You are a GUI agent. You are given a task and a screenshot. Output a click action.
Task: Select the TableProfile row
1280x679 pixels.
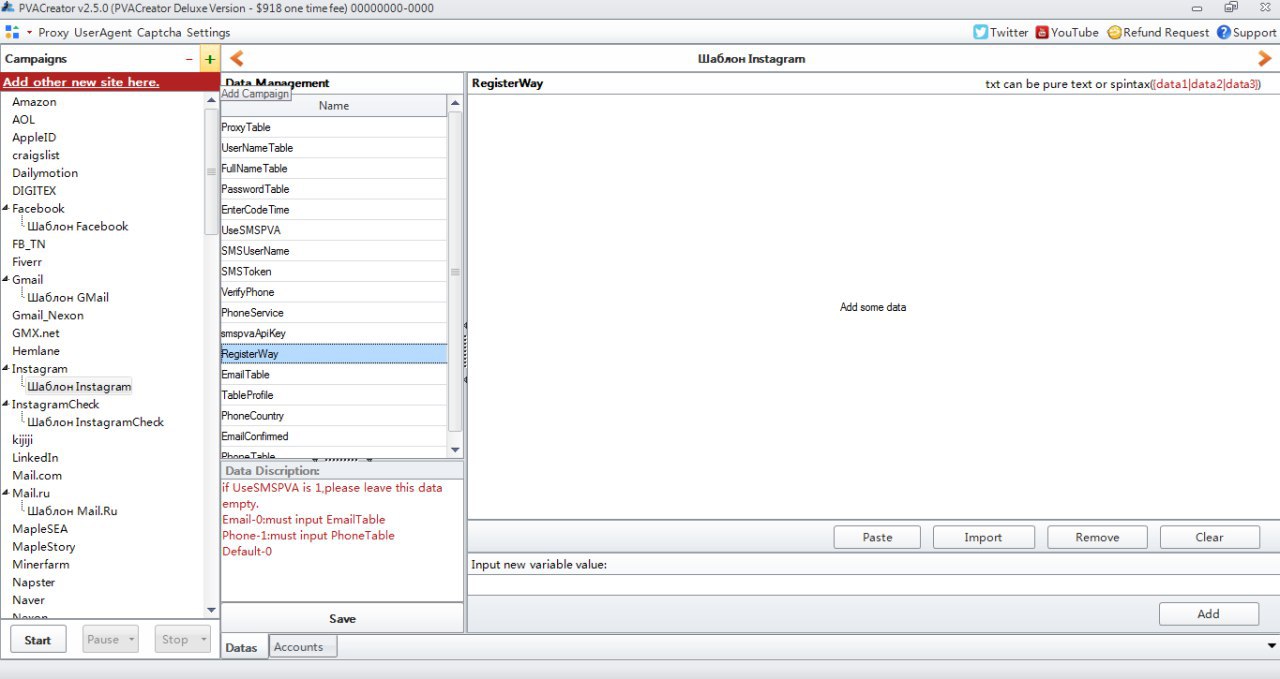(334, 395)
